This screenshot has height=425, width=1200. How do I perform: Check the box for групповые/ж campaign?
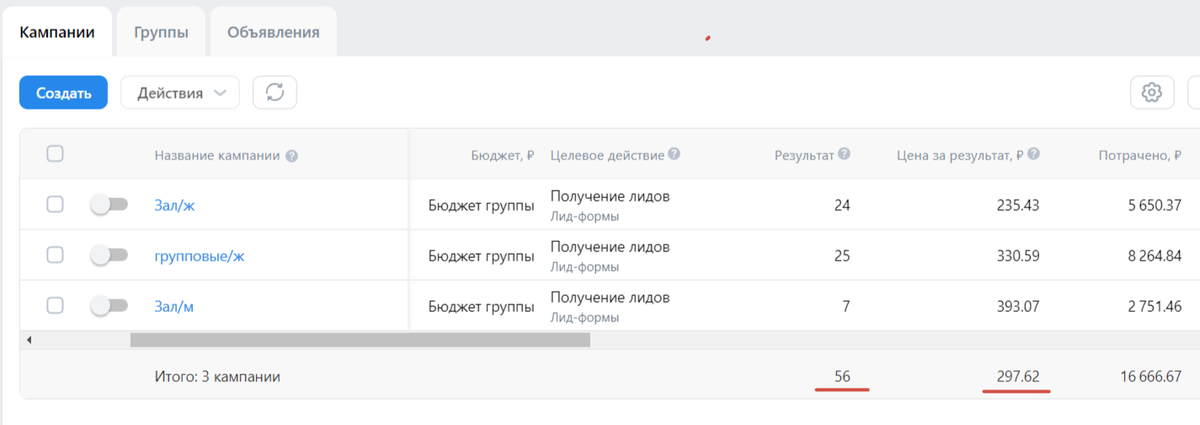[x=56, y=255]
